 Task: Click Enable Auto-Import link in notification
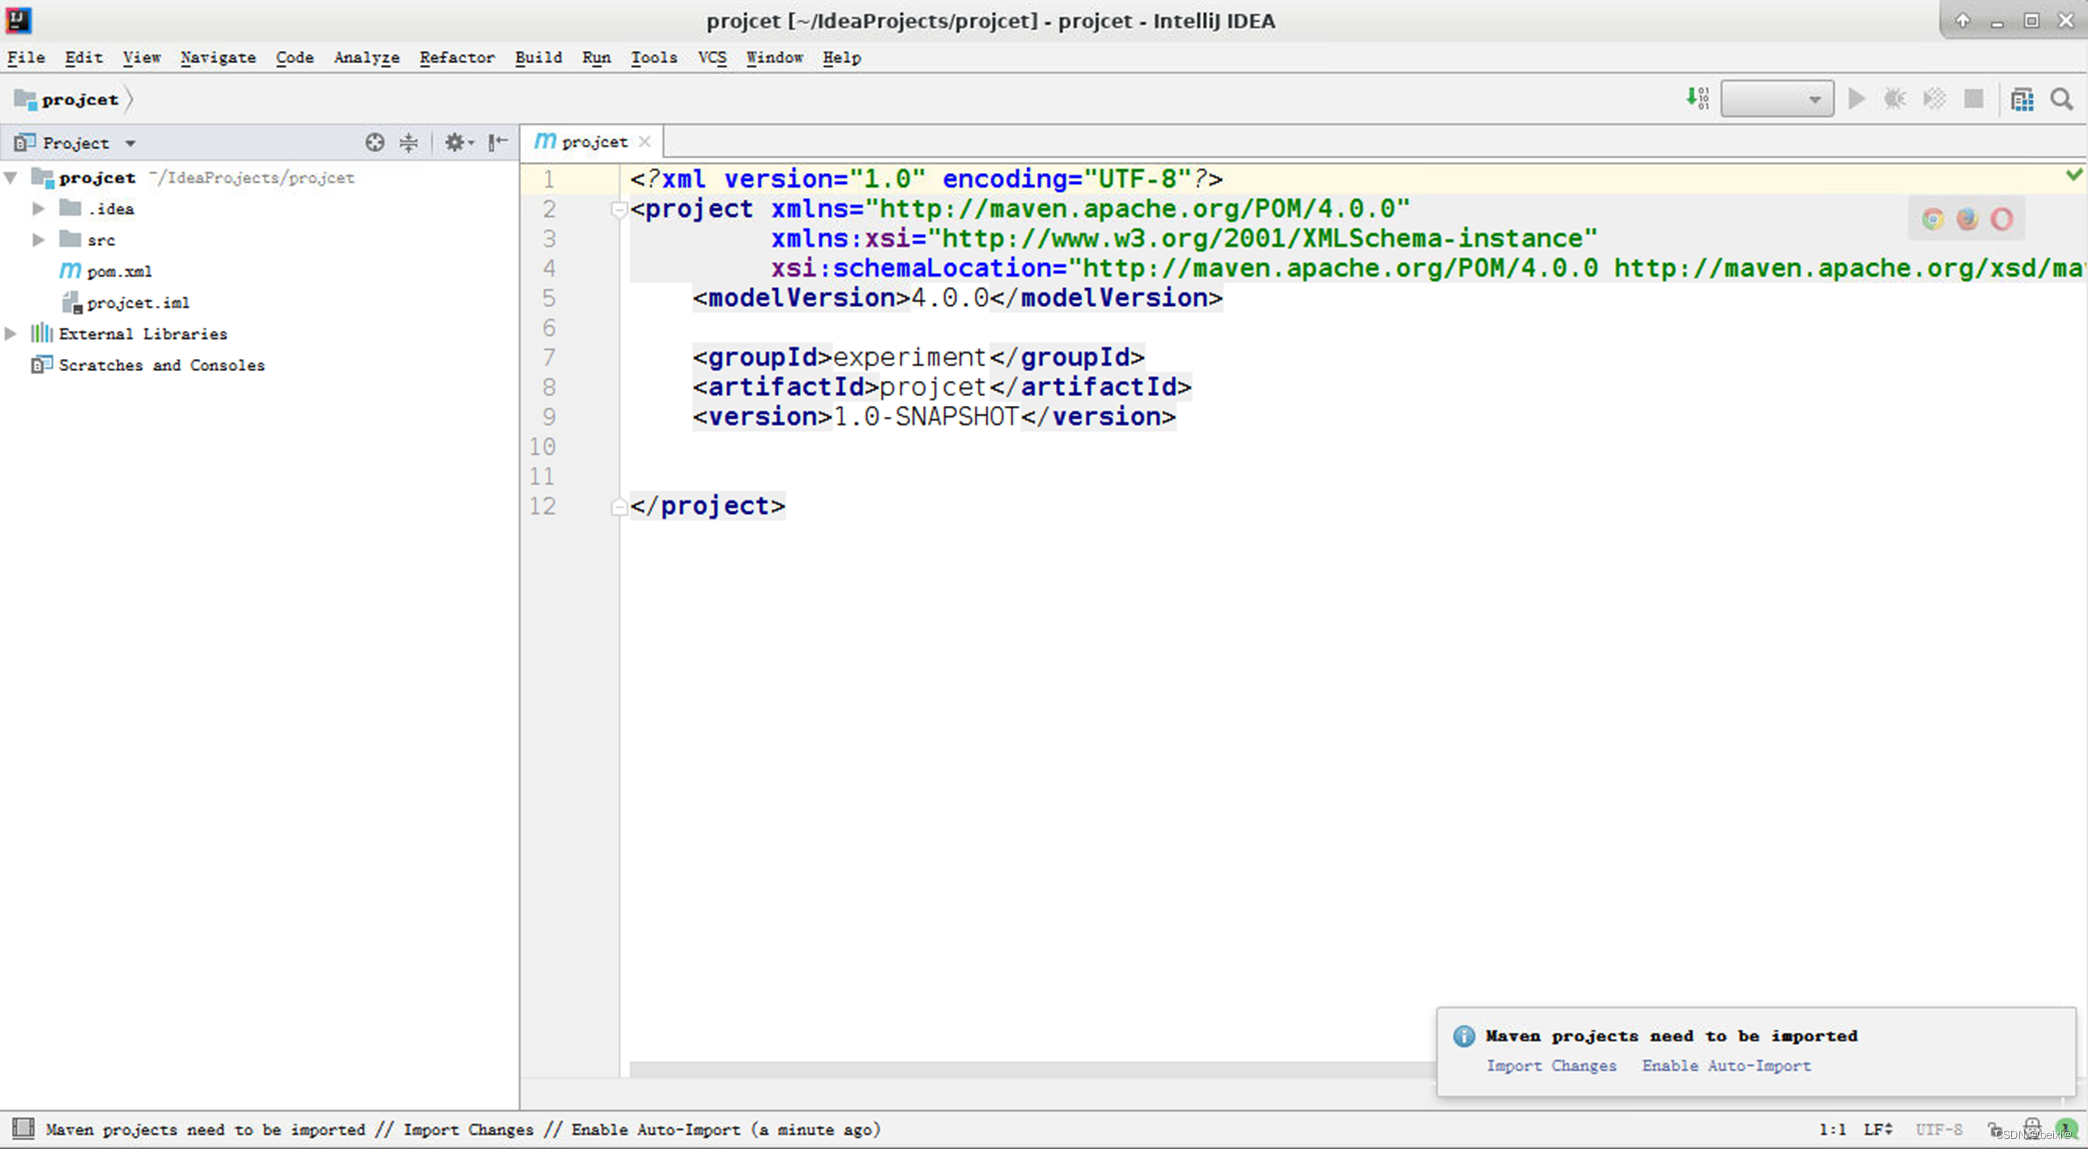point(1726,1066)
